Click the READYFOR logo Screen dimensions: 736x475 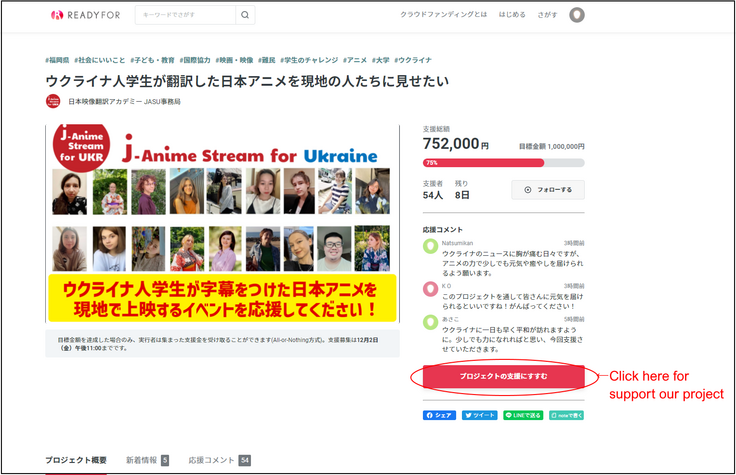click(86, 16)
